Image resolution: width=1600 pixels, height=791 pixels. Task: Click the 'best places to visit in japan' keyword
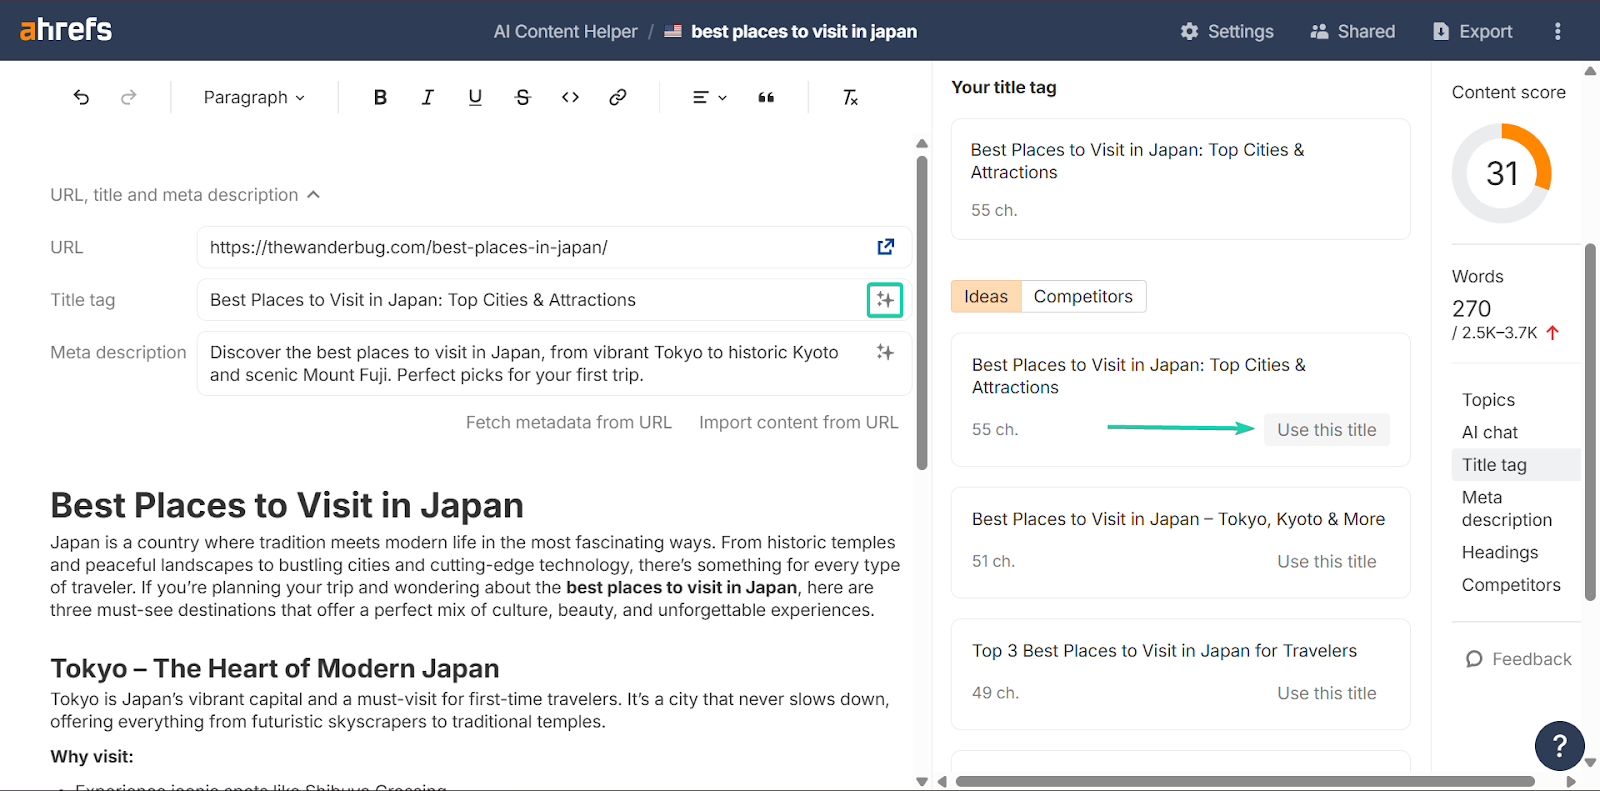pyautogui.click(x=804, y=31)
